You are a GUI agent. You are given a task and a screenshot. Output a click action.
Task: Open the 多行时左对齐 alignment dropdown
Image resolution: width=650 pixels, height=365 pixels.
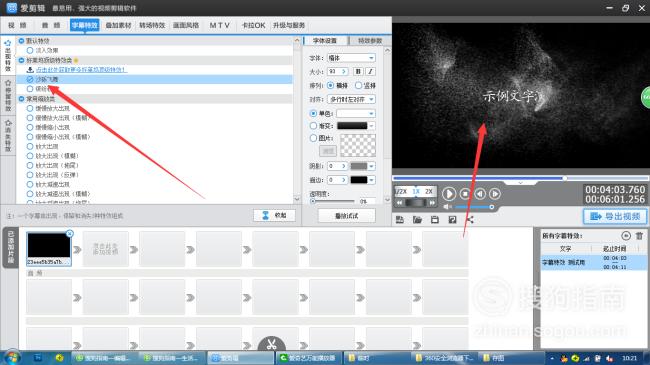(351, 99)
